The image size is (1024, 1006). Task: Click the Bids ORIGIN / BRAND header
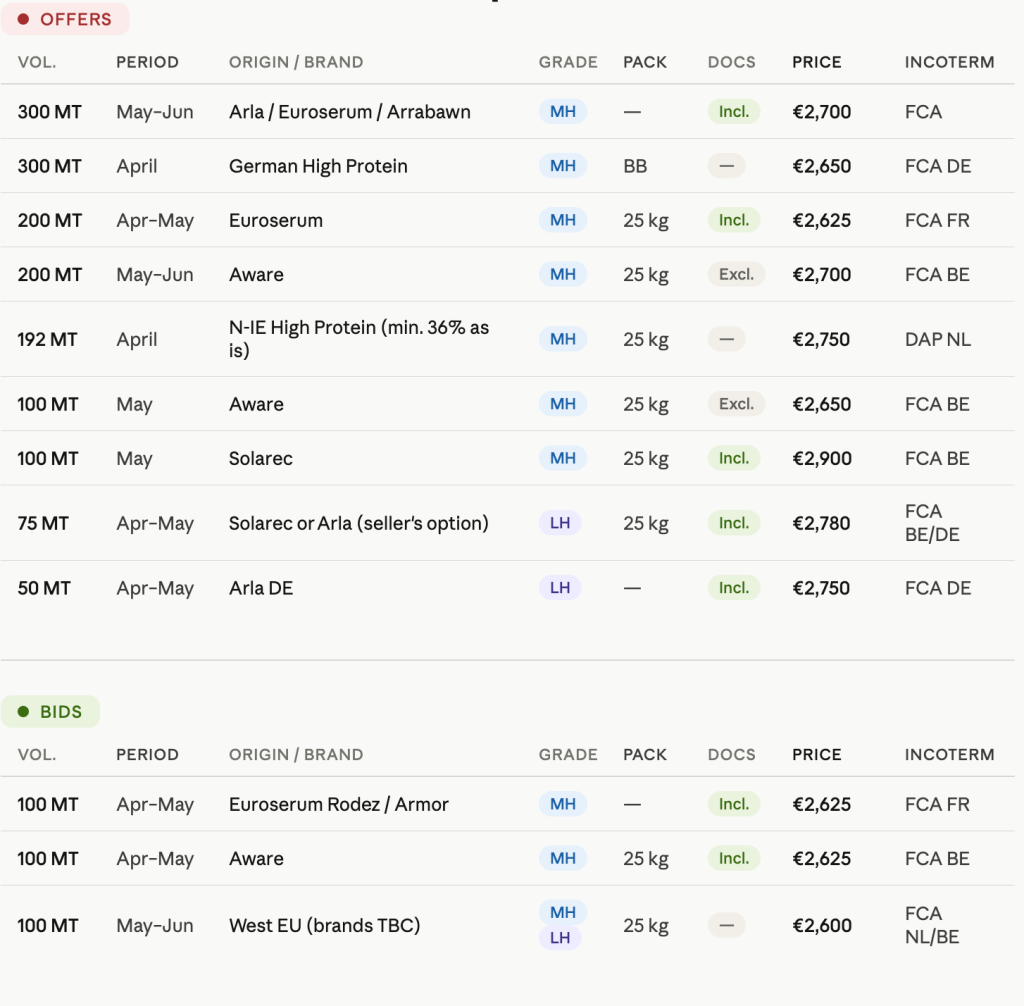coord(296,754)
